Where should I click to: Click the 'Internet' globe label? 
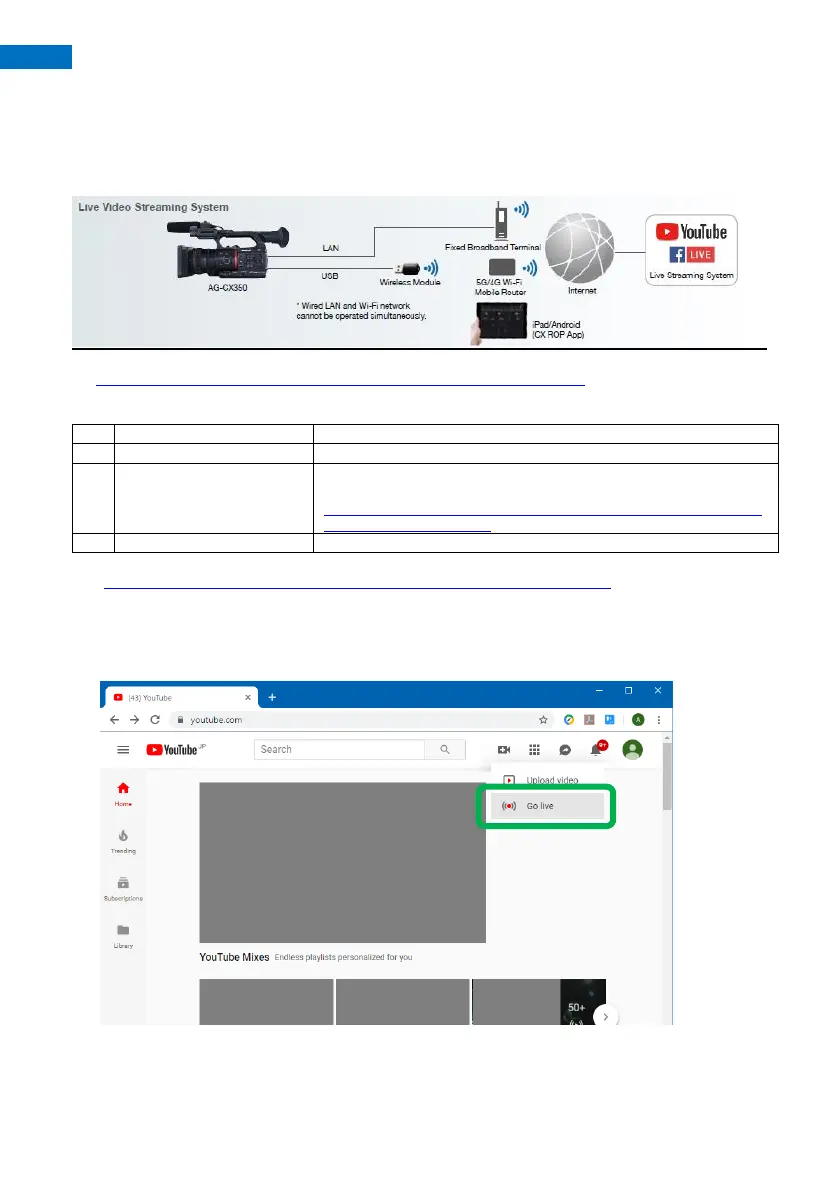coord(582,290)
